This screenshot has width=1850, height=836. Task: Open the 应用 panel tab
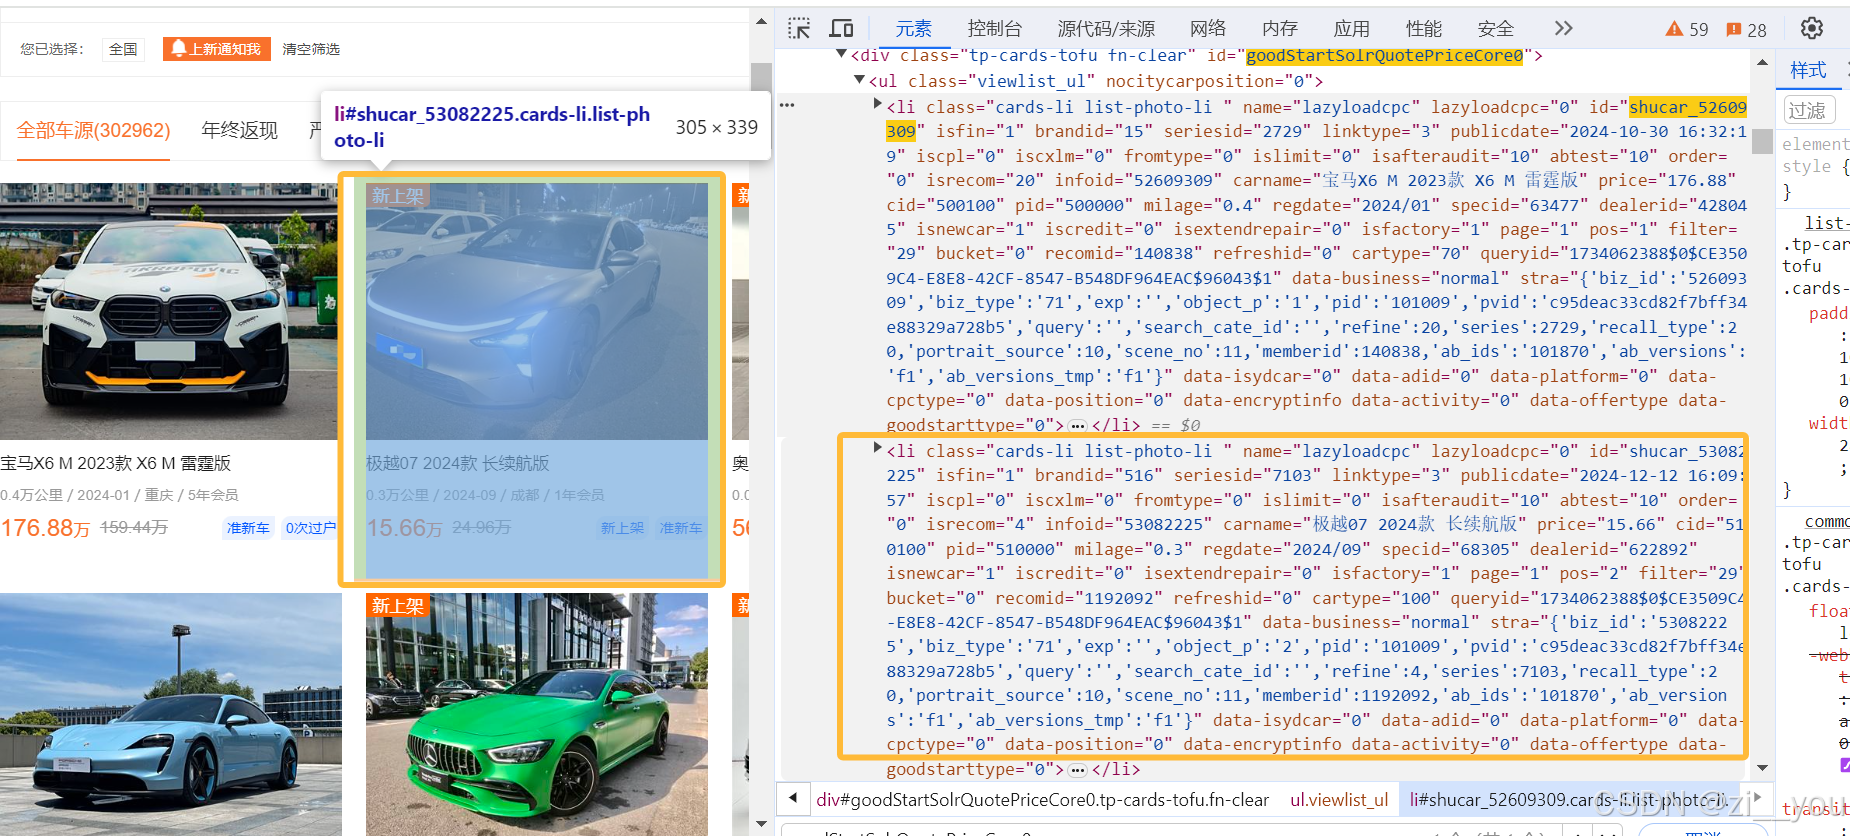[x=1352, y=29]
